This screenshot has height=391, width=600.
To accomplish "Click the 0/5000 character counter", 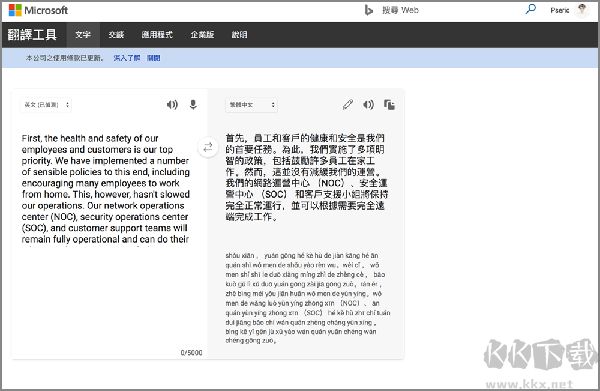I will pos(191,353).
